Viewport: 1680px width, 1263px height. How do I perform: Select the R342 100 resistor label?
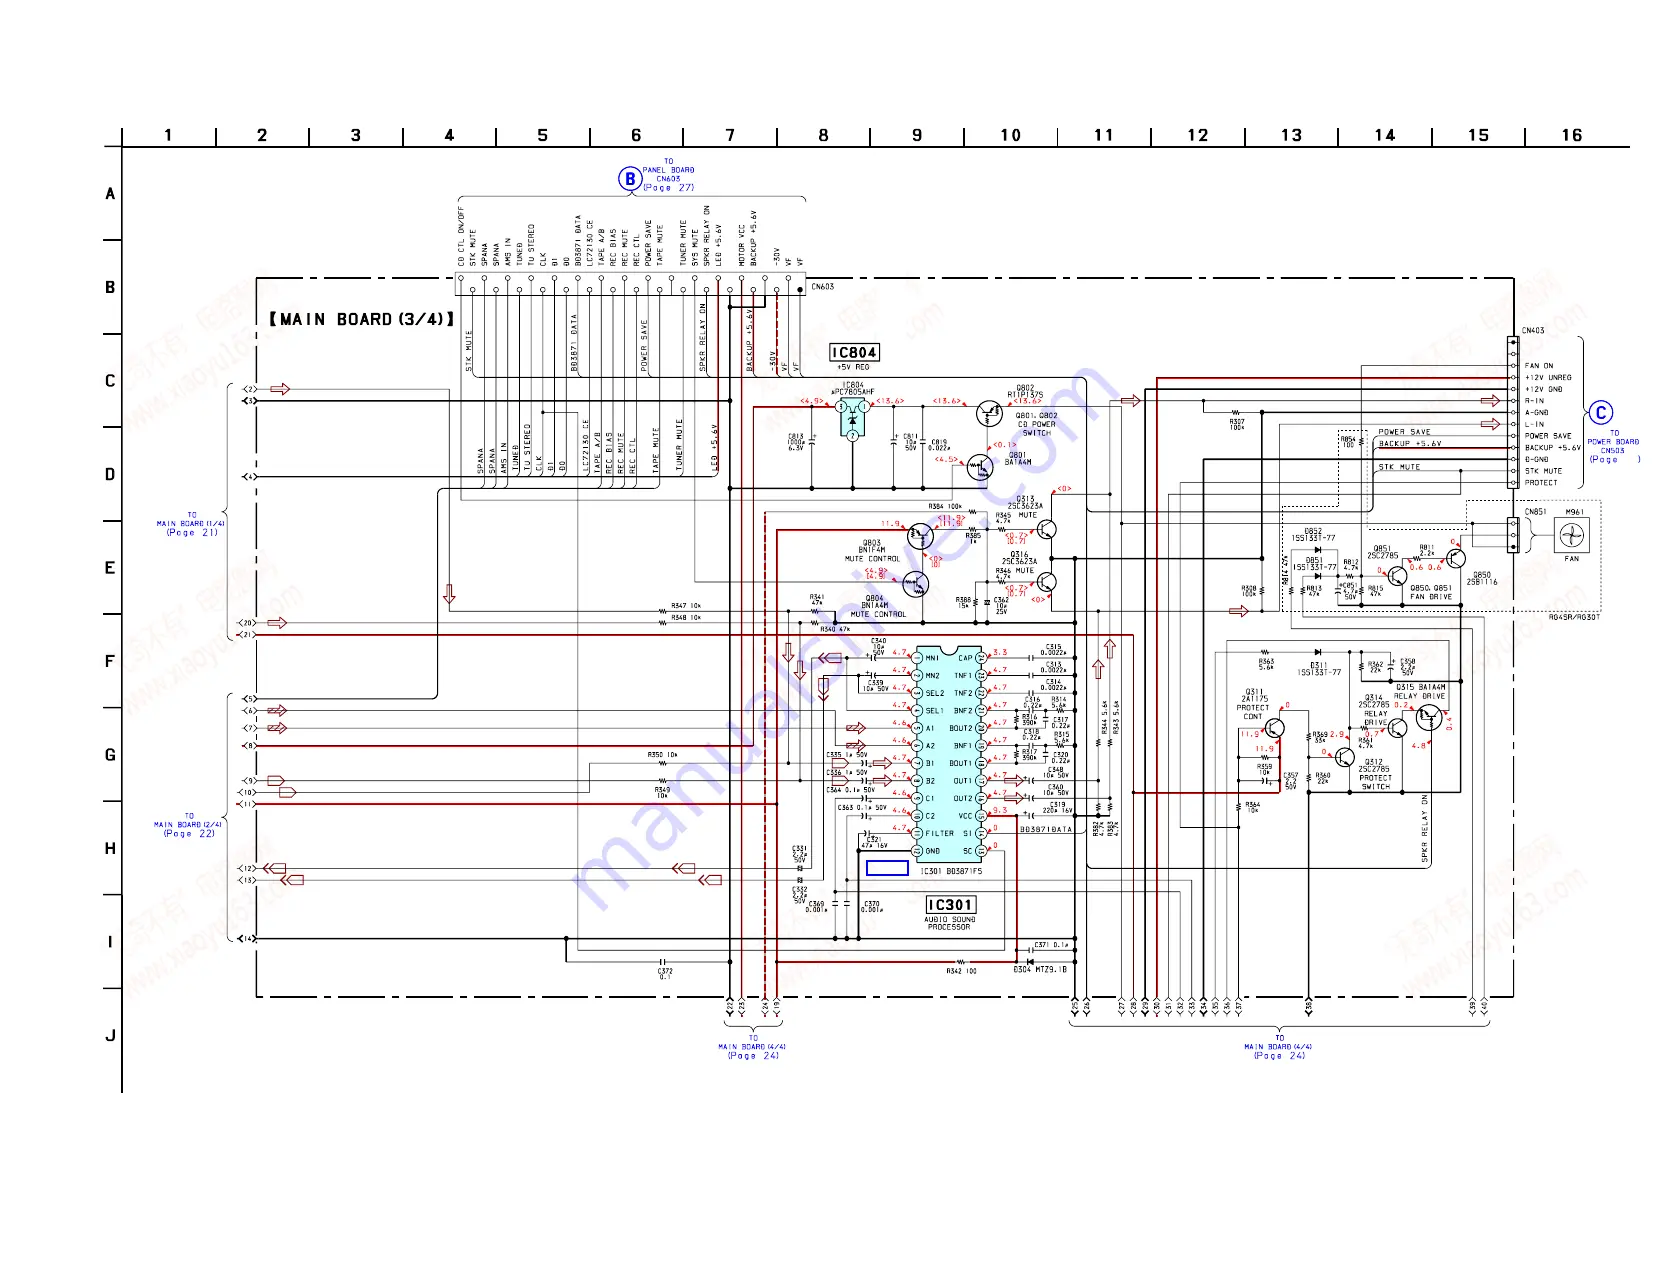(x=961, y=971)
